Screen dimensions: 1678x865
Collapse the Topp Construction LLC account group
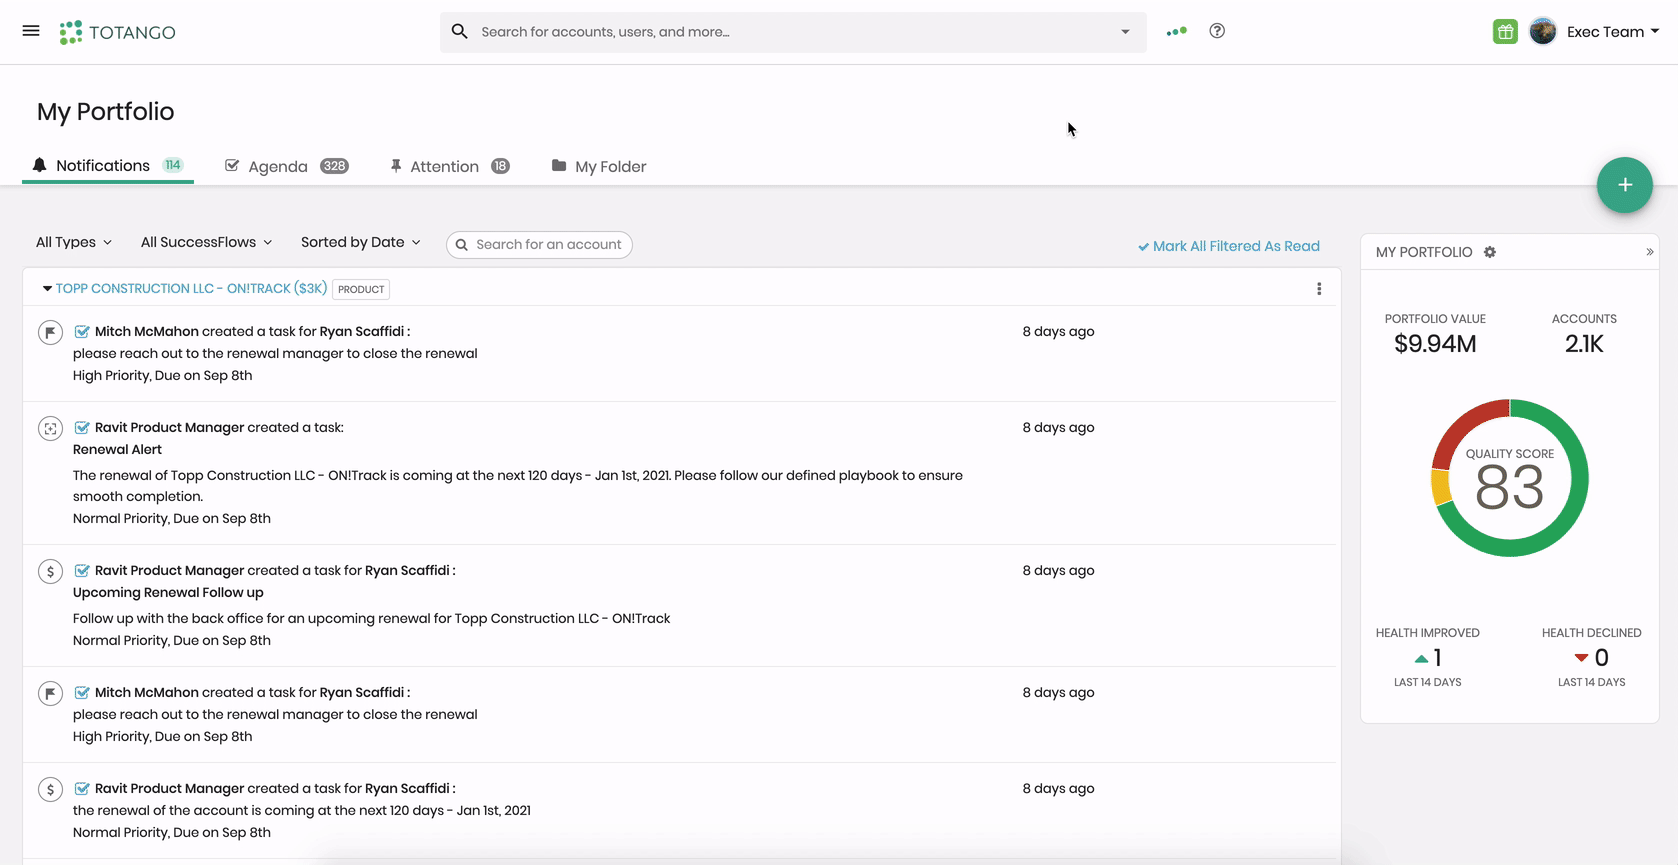click(47, 288)
